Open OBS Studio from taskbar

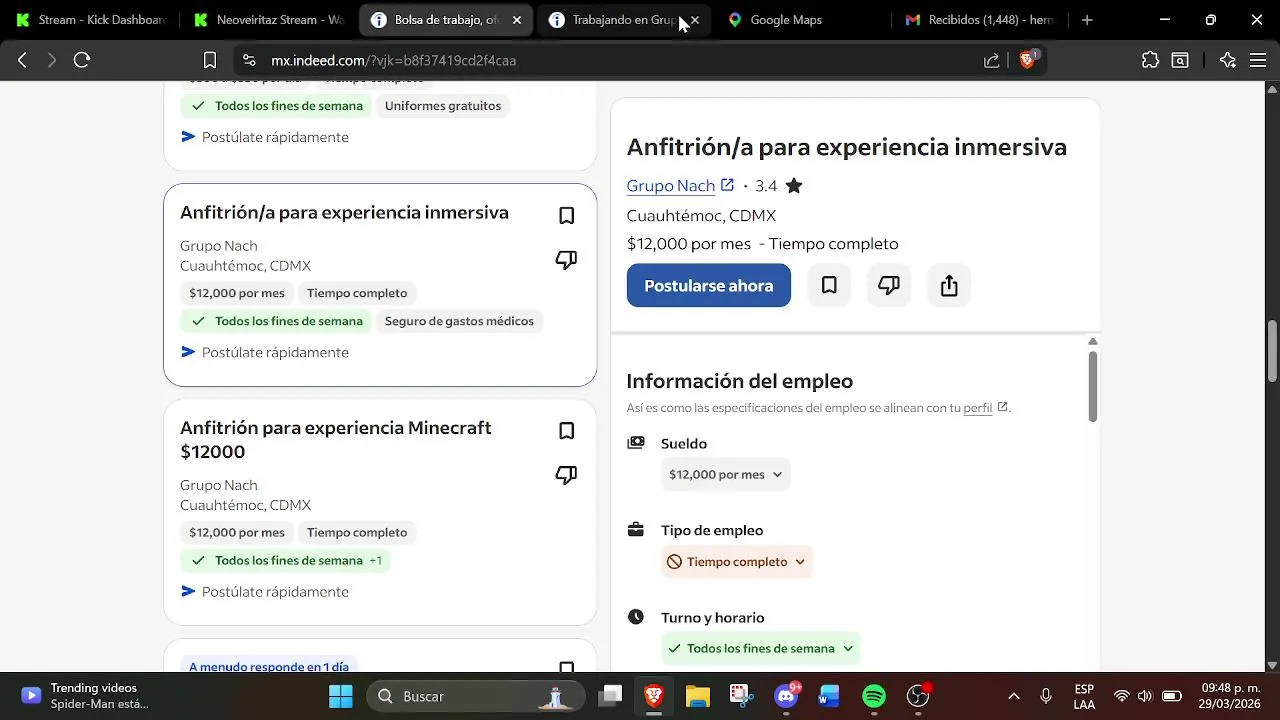pyautogui.click(x=918, y=696)
